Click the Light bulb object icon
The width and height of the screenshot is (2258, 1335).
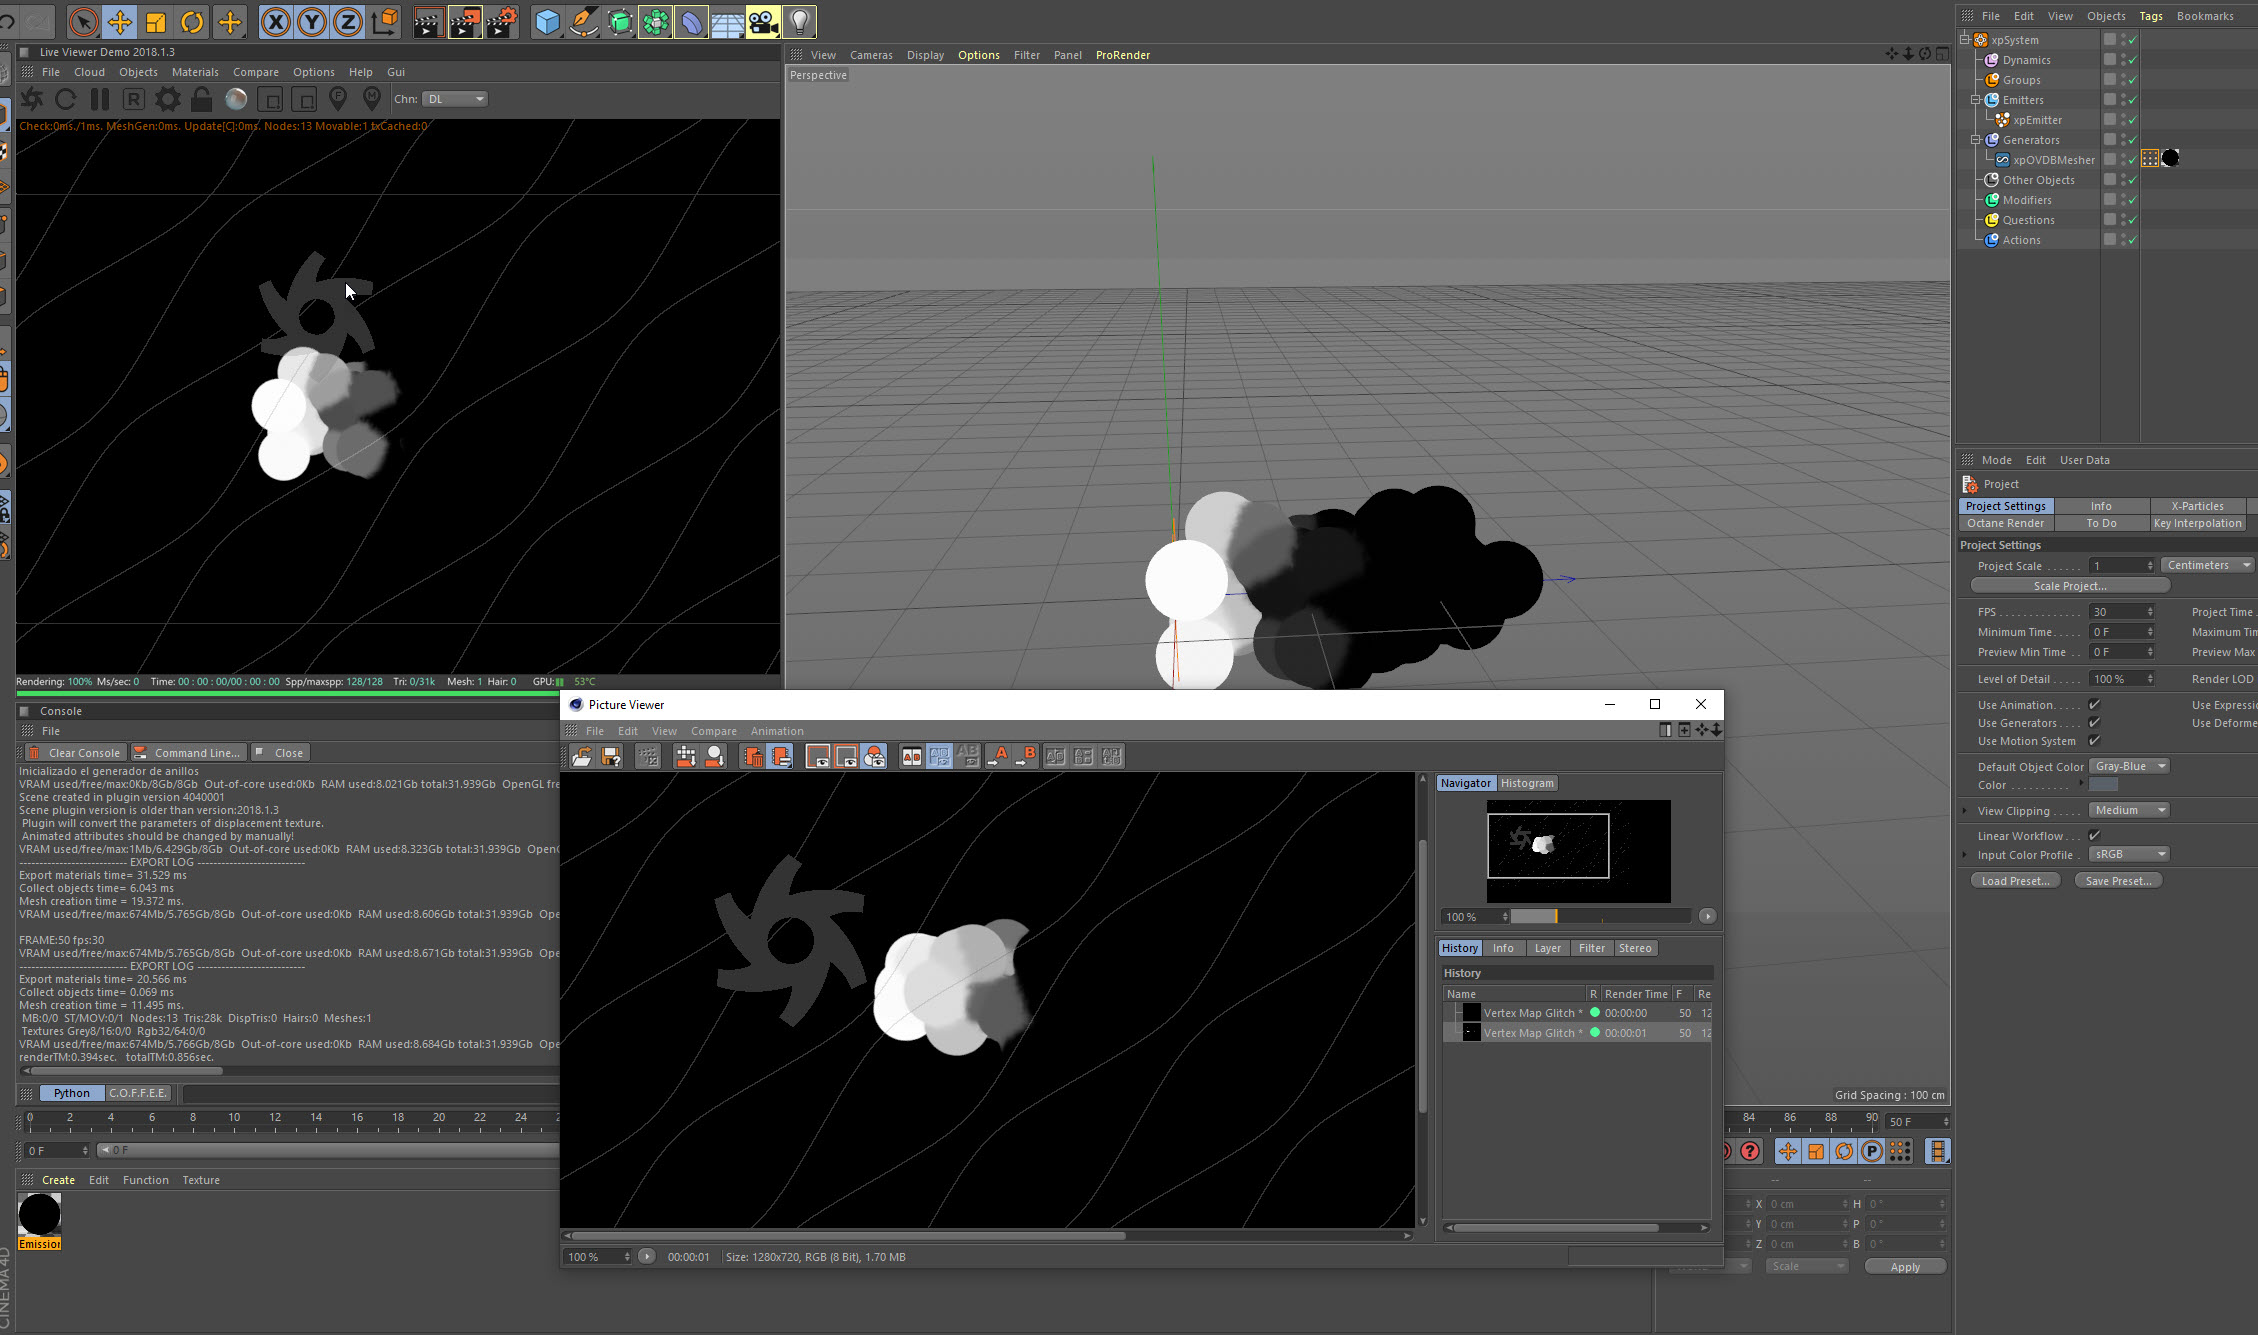(799, 21)
